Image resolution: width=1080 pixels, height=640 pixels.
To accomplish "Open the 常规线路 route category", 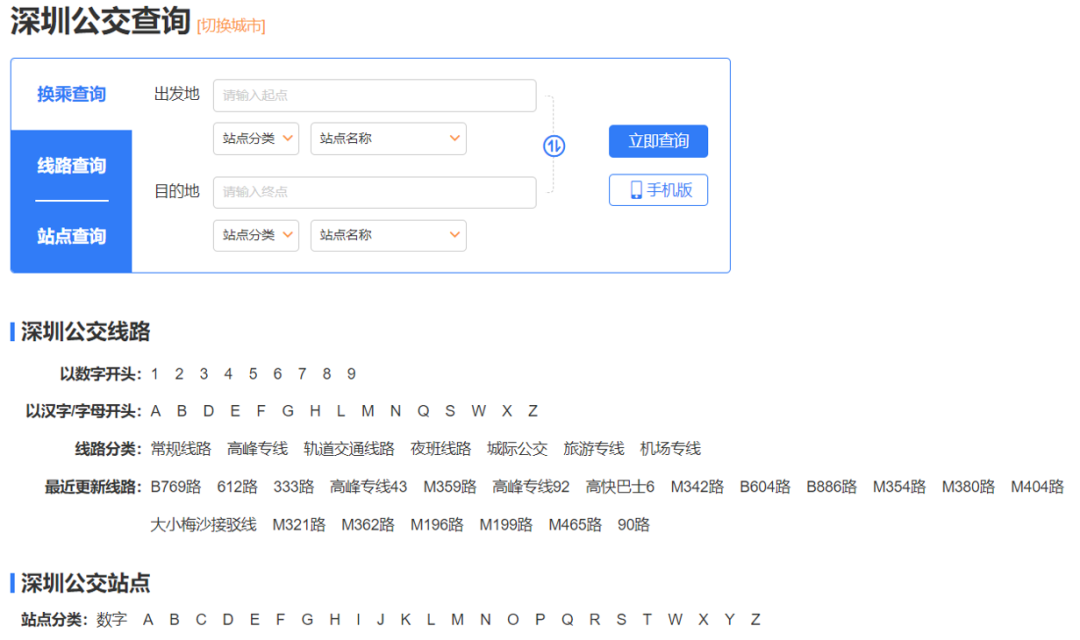I will click(180, 449).
